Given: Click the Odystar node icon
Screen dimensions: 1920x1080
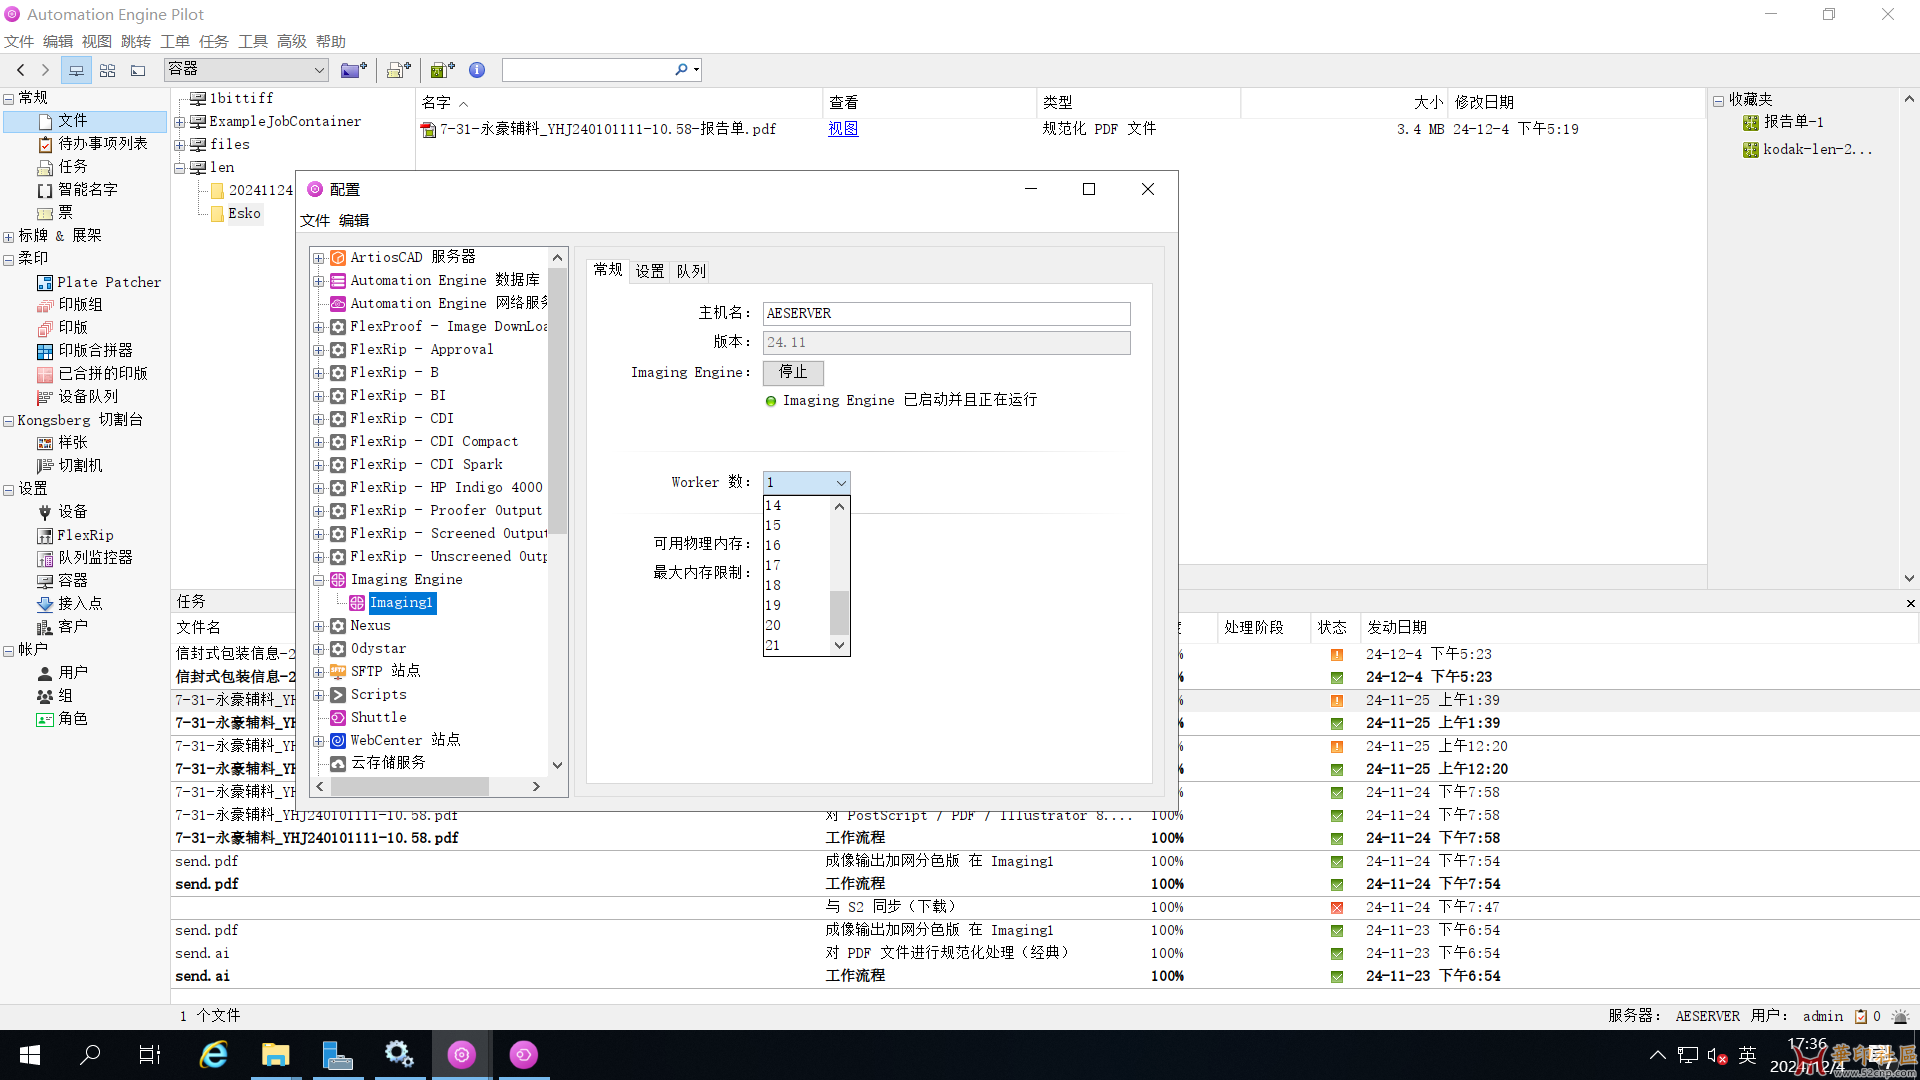Looking at the screenshot, I should [338, 649].
